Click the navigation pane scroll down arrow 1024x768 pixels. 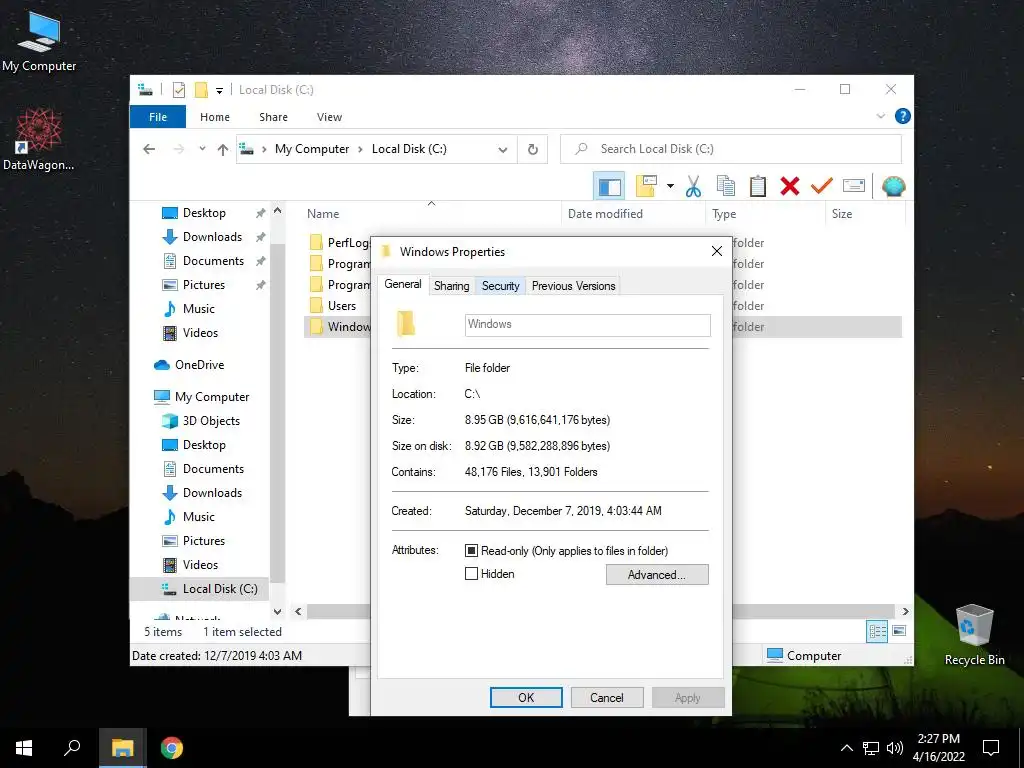(x=277, y=612)
